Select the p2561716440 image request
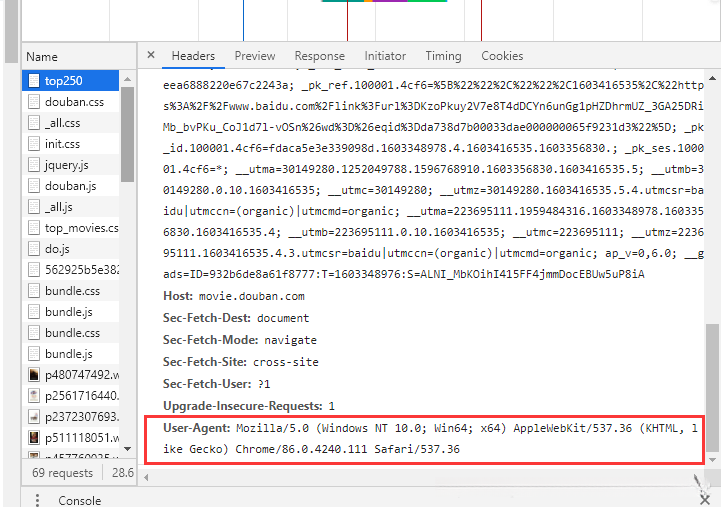 (70, 396)
